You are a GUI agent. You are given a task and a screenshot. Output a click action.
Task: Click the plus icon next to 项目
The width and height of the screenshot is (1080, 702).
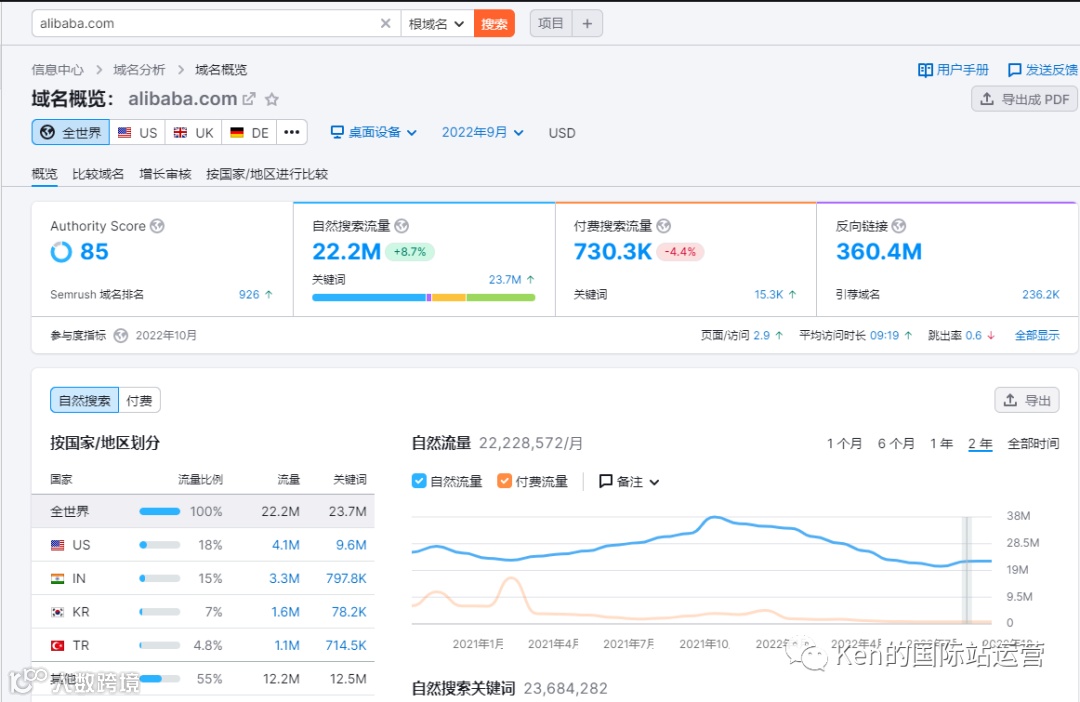tap(587, 23)
